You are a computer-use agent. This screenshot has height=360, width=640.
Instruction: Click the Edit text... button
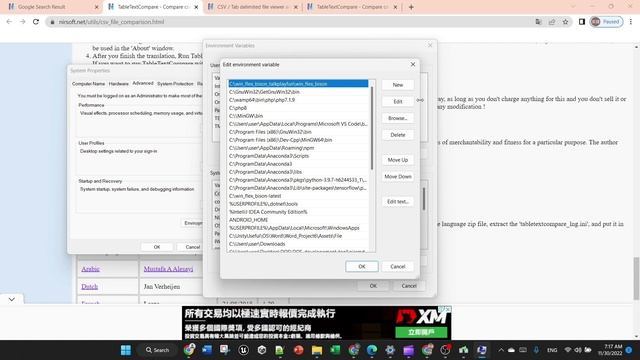398,202
